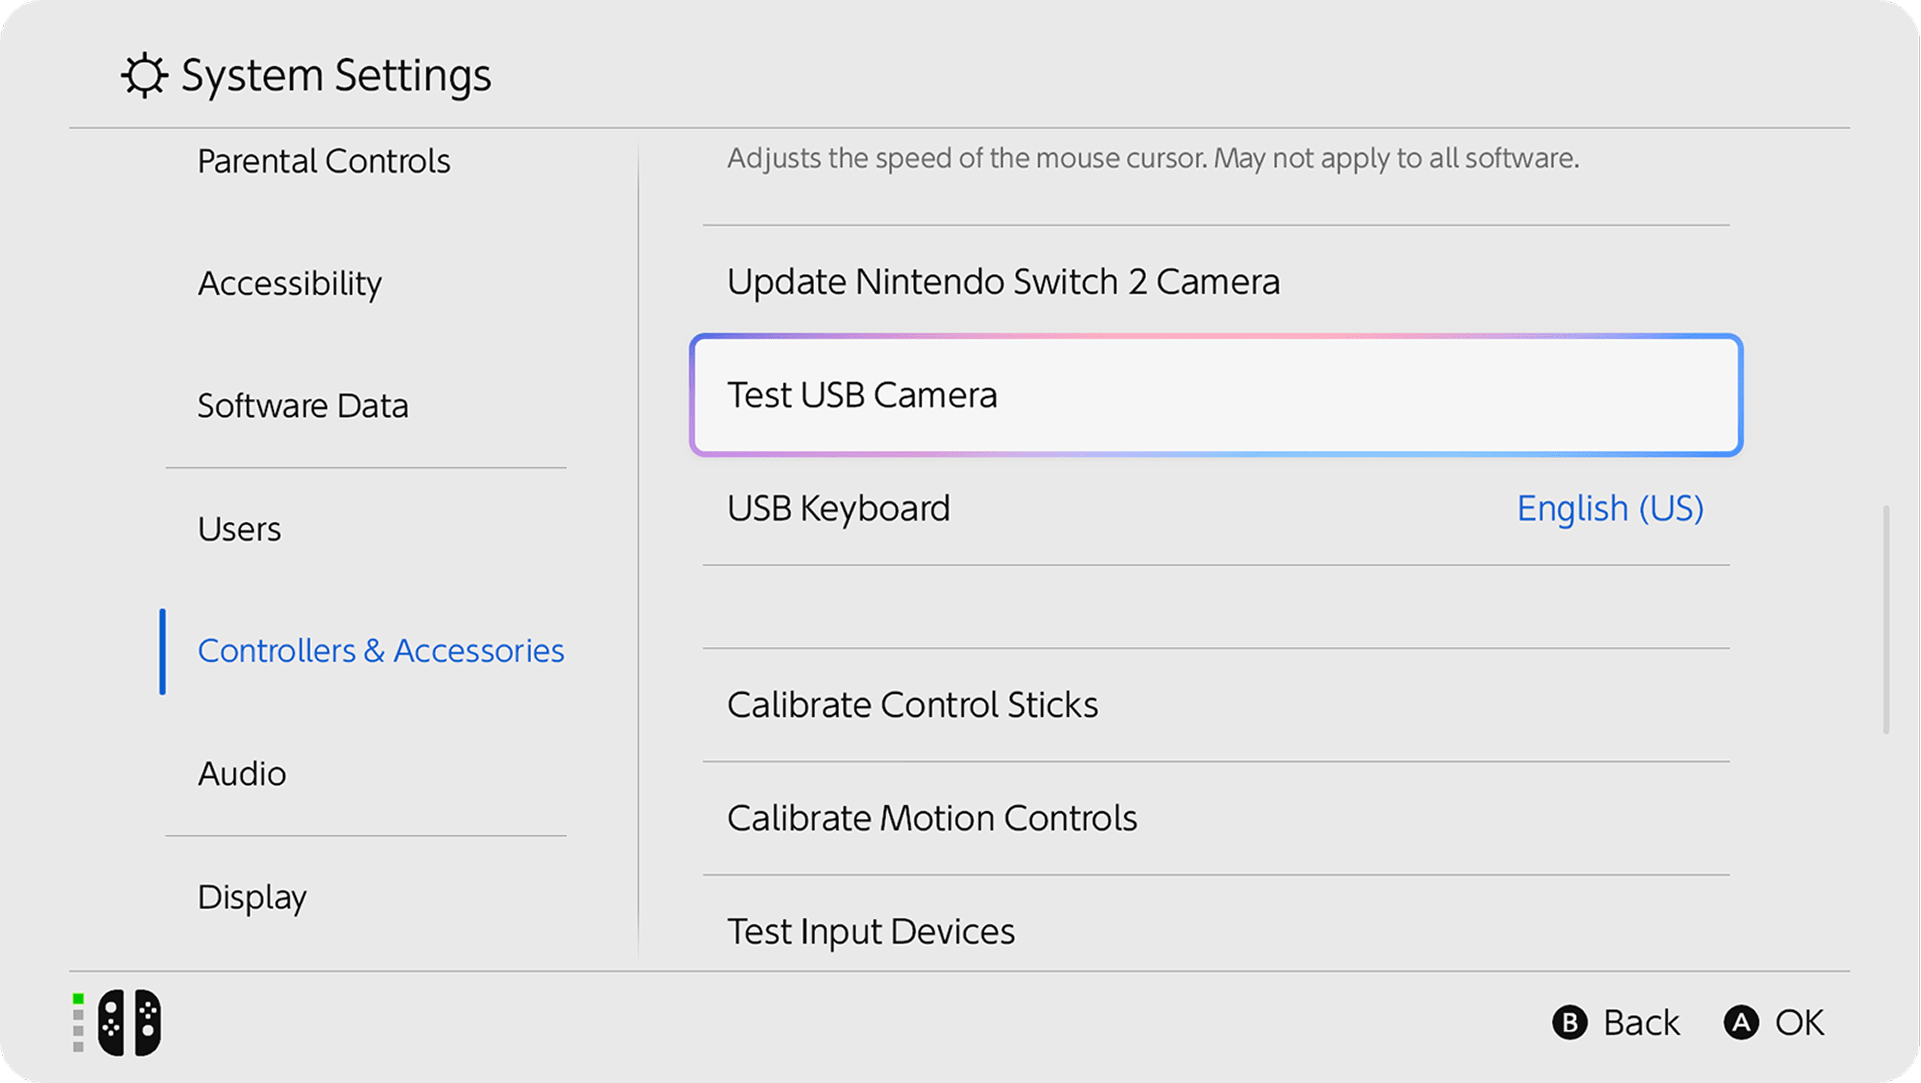Screen dimensions: 1921x1083
Task: Open the Software Data section
Action: [x=302, y=406]
